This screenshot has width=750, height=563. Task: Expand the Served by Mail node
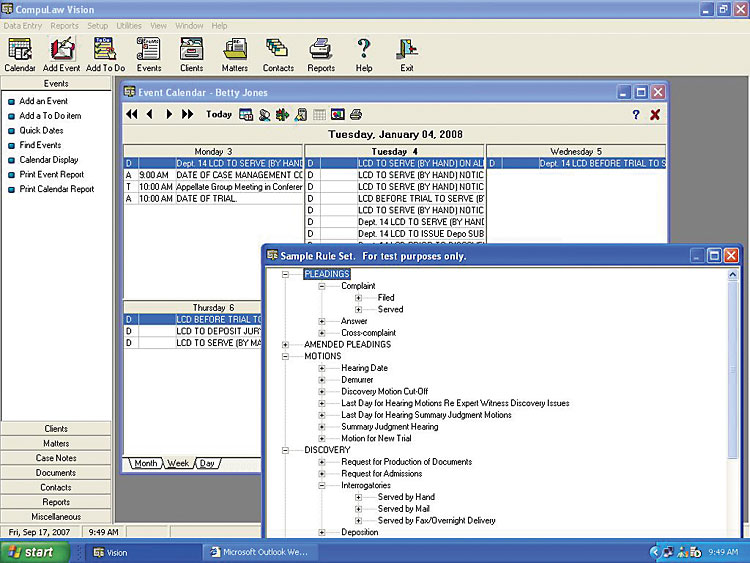tap(358, 509)
